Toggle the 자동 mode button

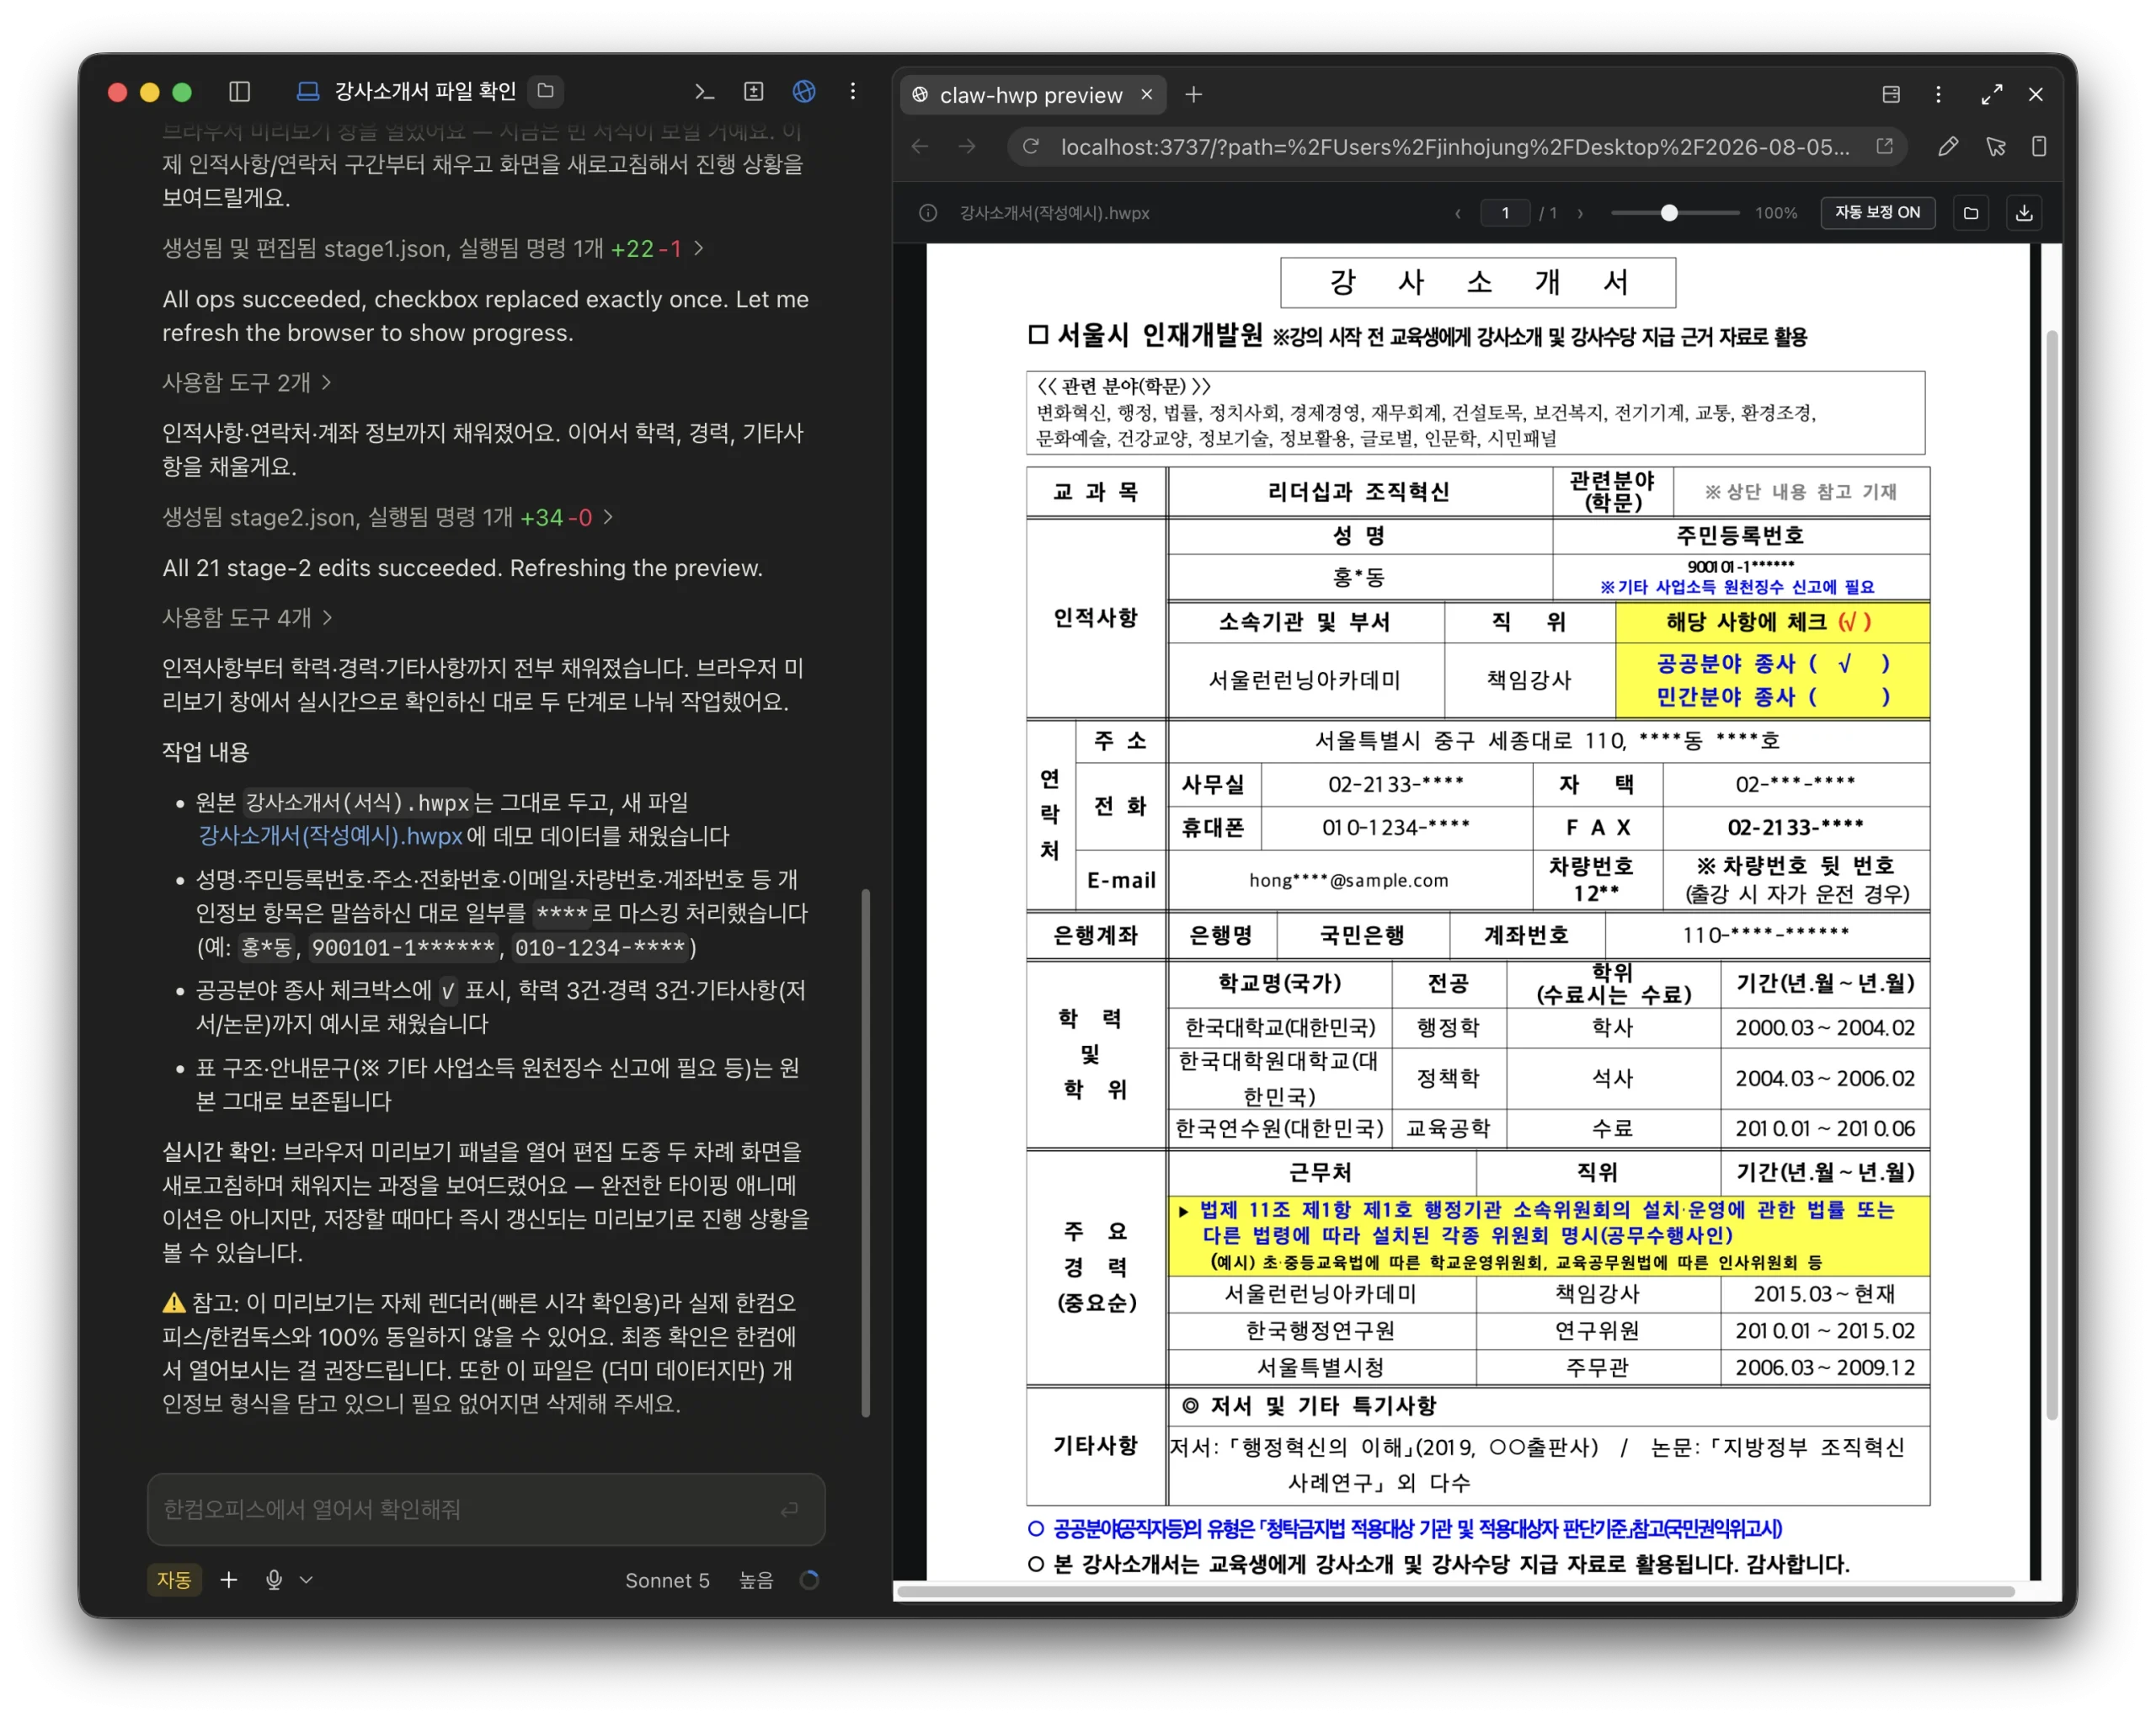point(174,1580)
